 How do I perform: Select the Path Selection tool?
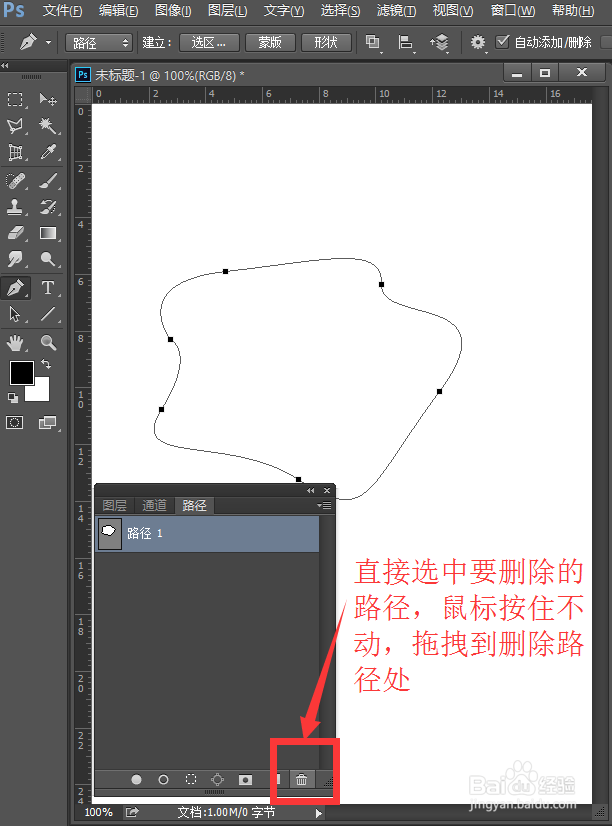pyautogui.click(x=15, y=314)
